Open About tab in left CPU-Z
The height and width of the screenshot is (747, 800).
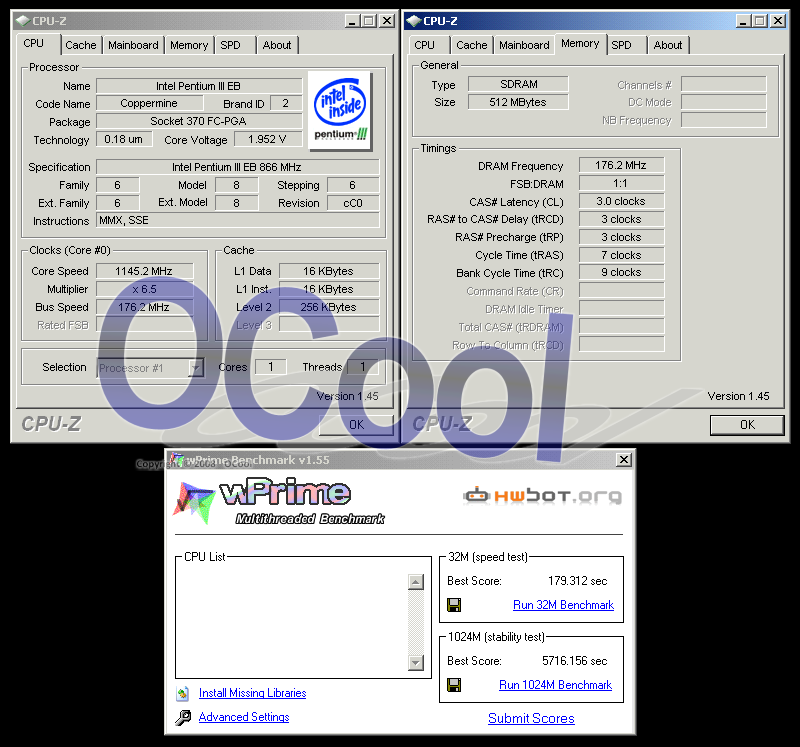277,45
